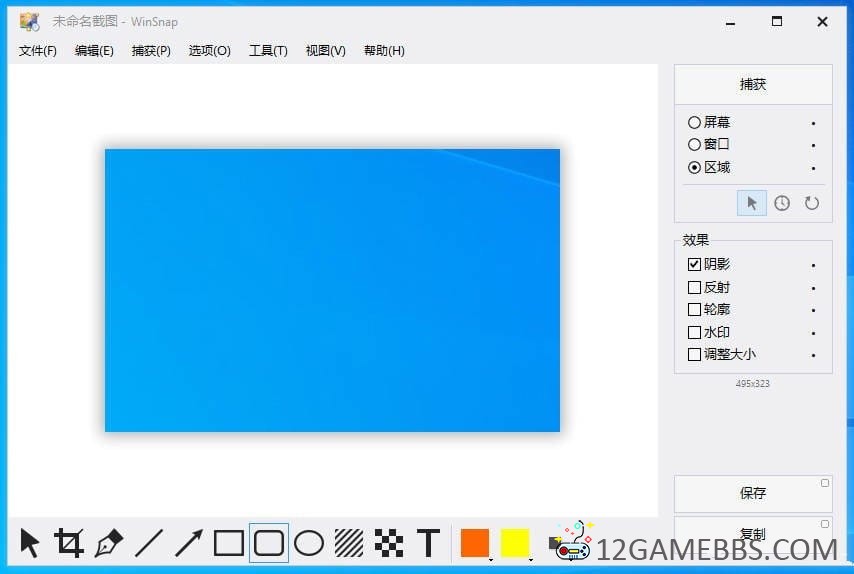Click the repeat last capture icon

point(812,203)
